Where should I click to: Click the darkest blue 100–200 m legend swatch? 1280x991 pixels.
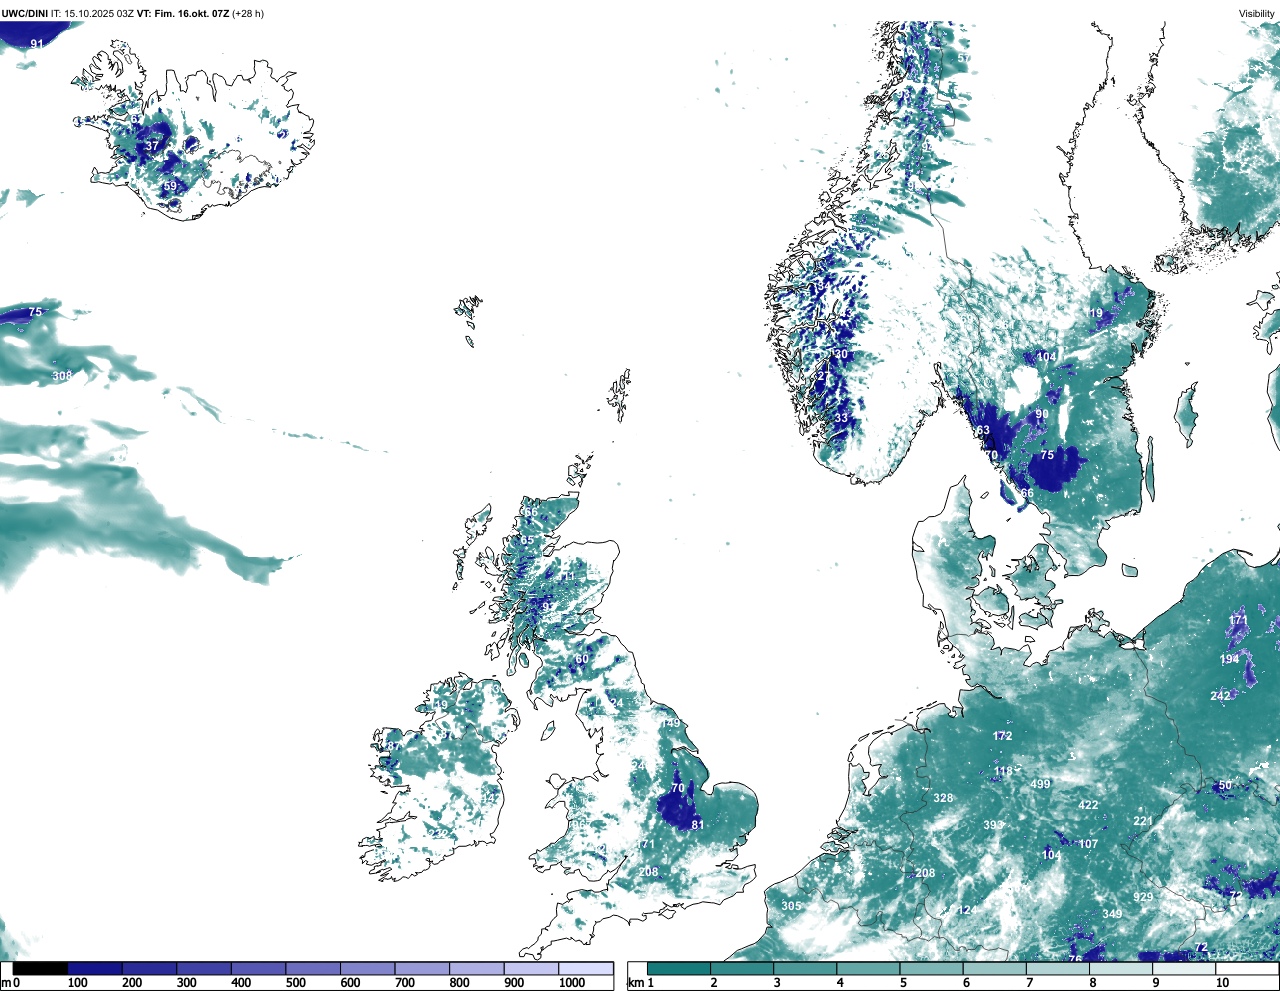tap(95, 968)
